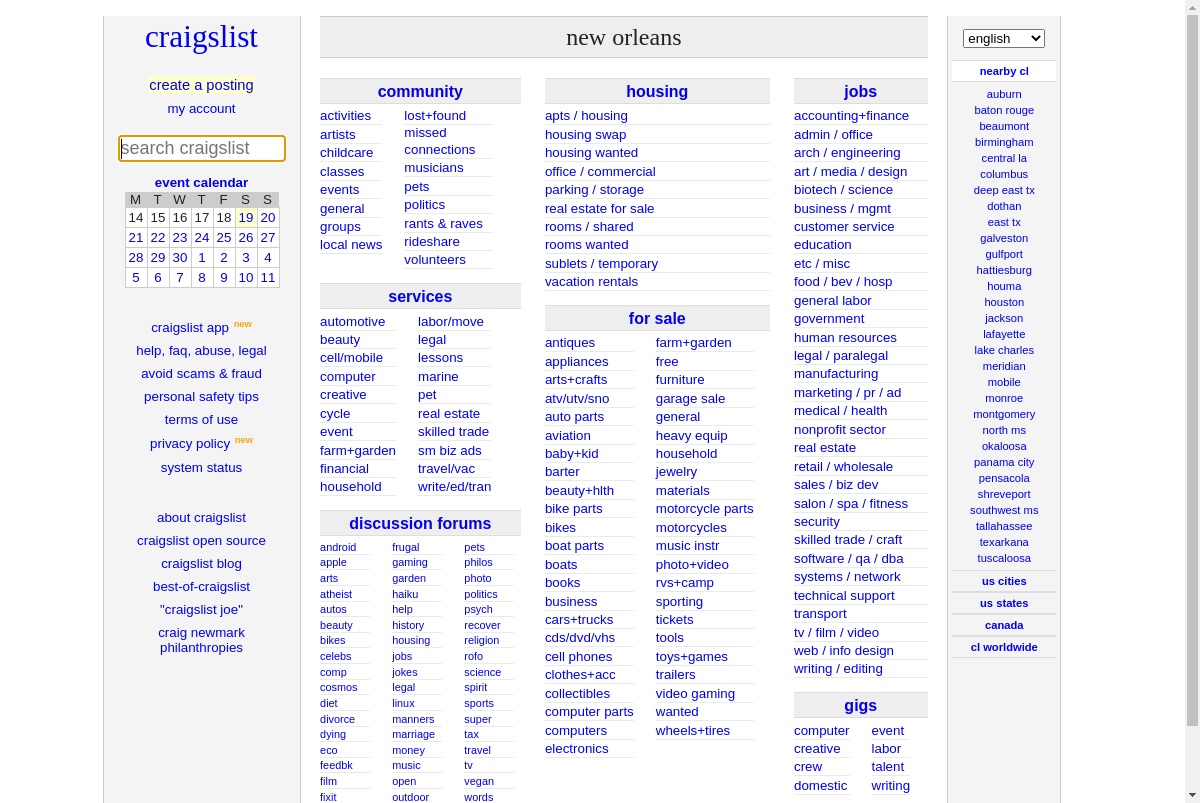Open the english language dropdown
This screenshot has height=803, width=1200.
click(x=1003, y=38)
